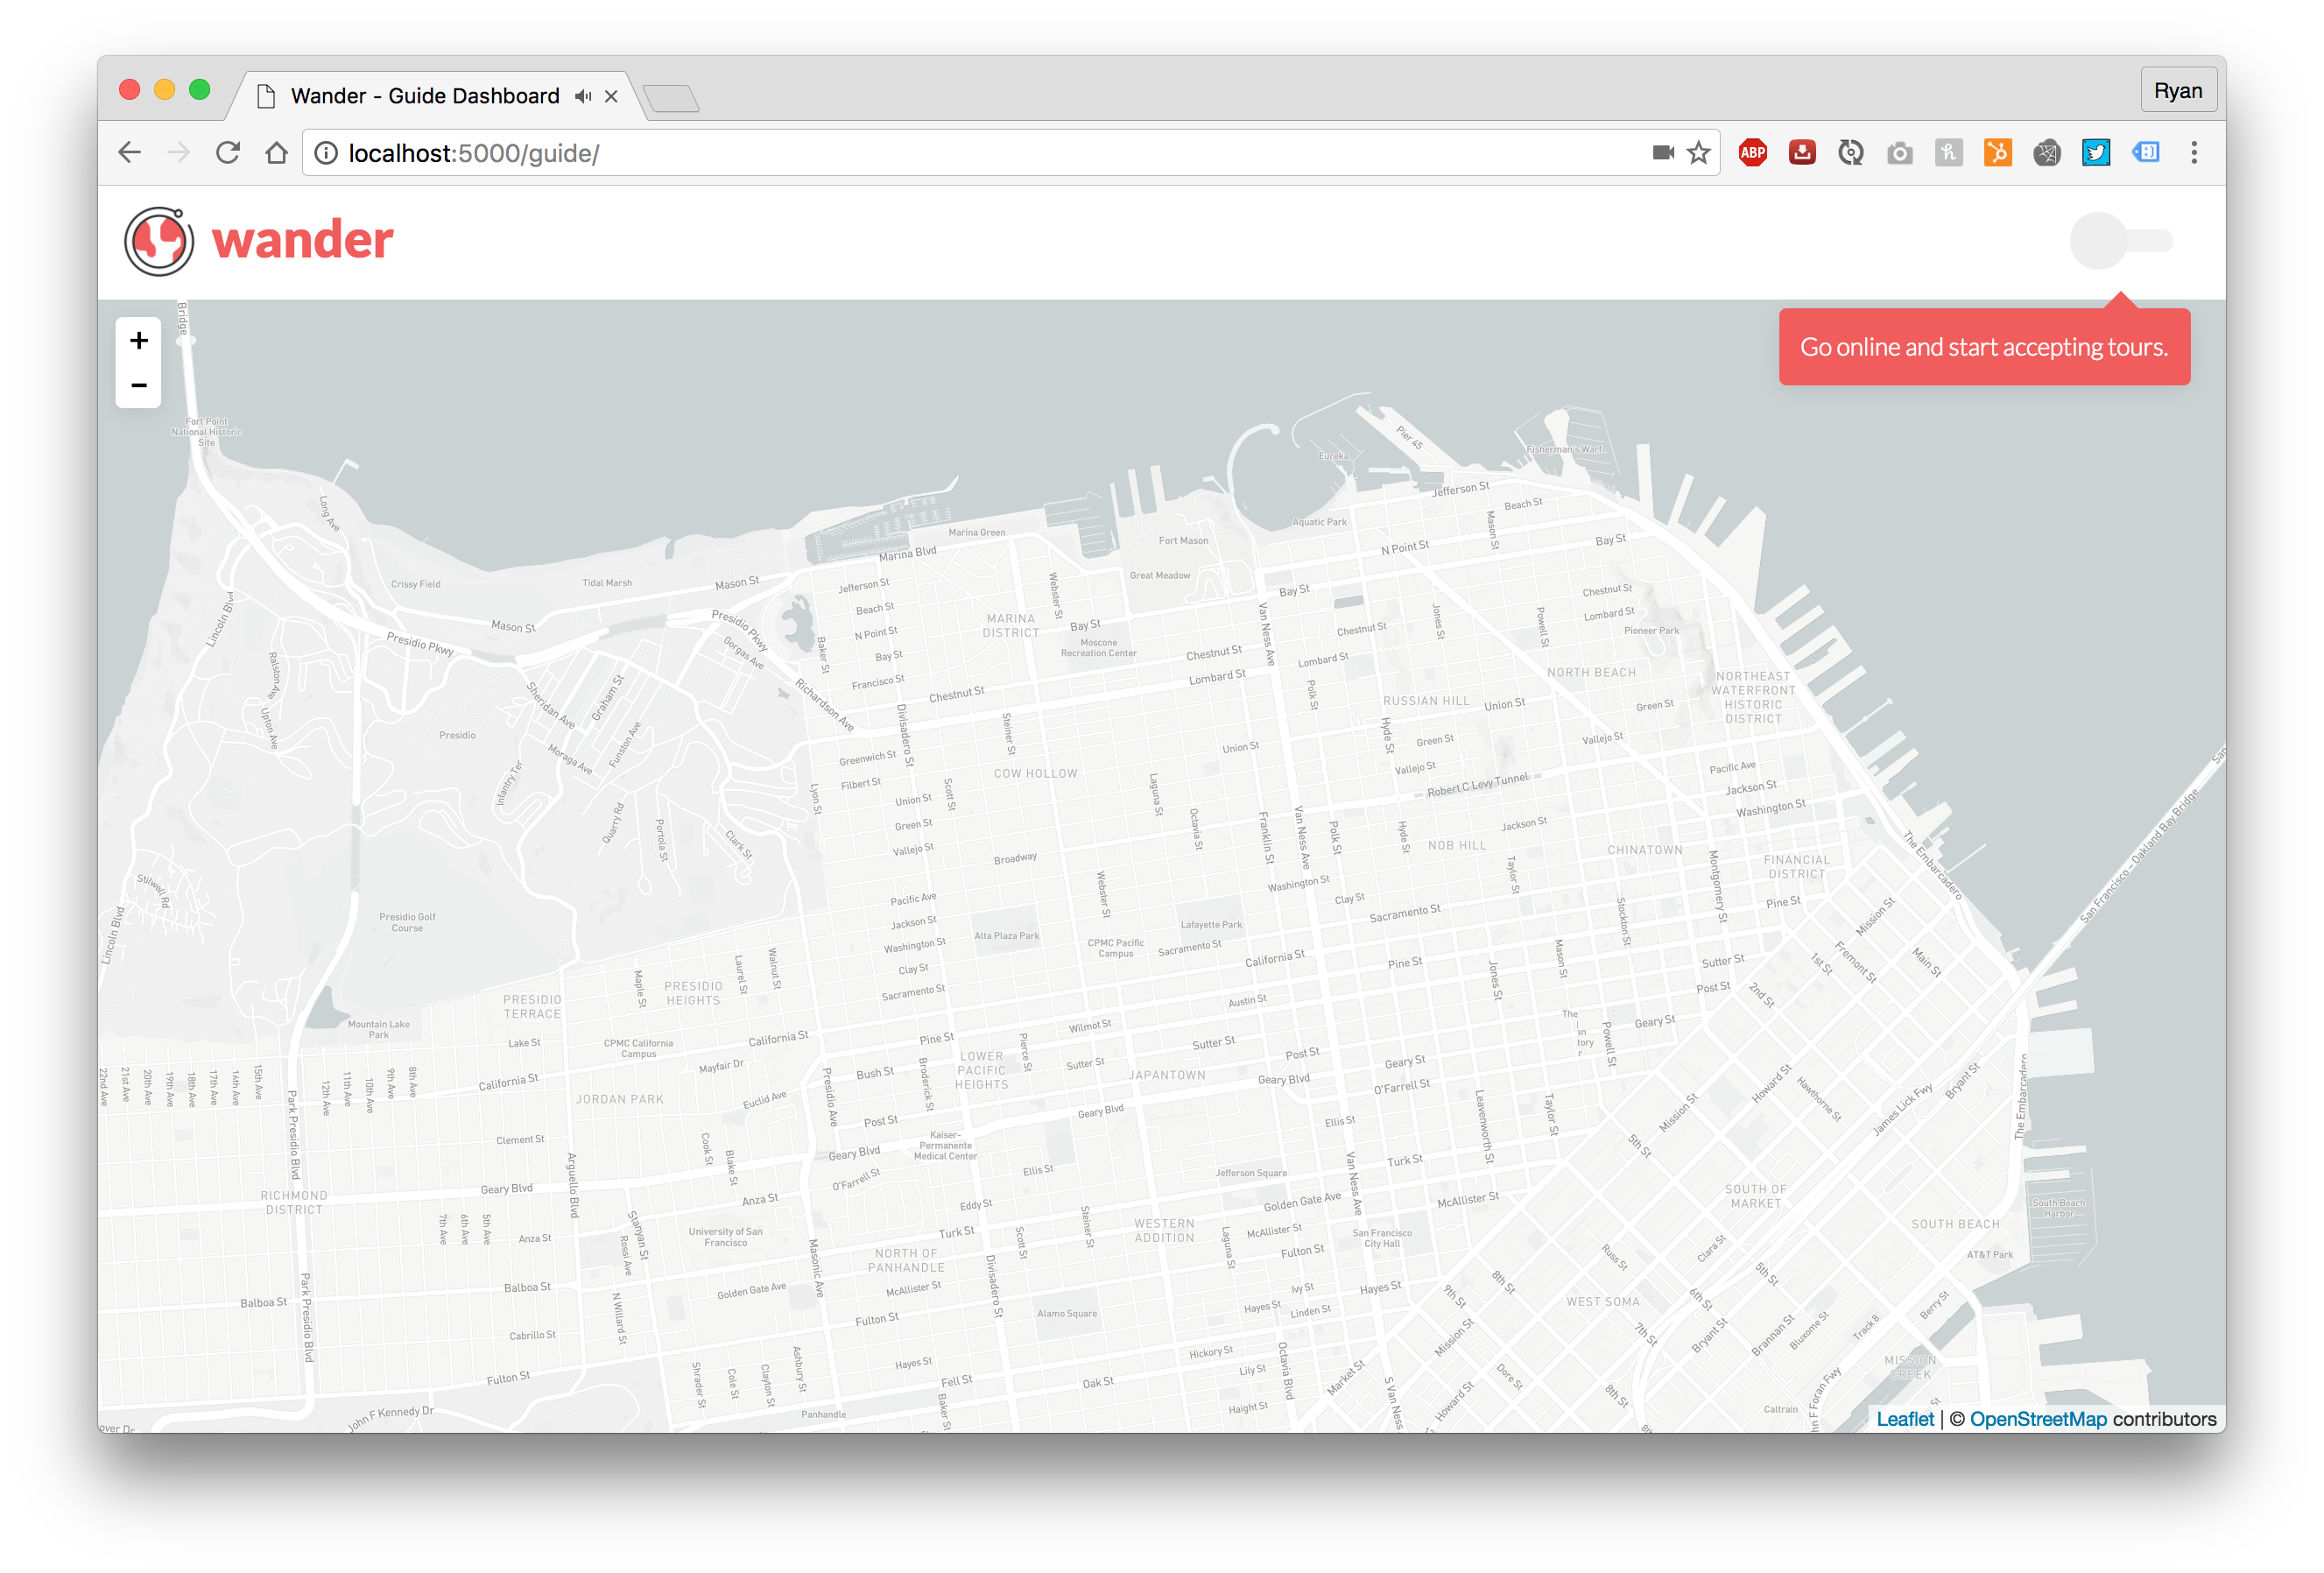
Task: Click the Wander globe logo
Action: (159, 241)
